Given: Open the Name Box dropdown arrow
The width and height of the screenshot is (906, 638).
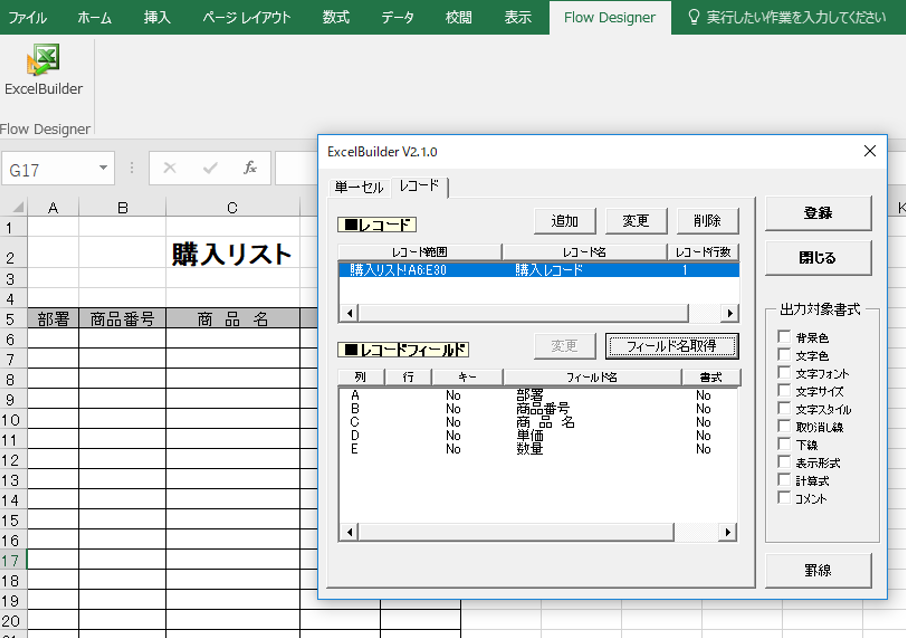Looking at the screenshot, I should point(103,168).
